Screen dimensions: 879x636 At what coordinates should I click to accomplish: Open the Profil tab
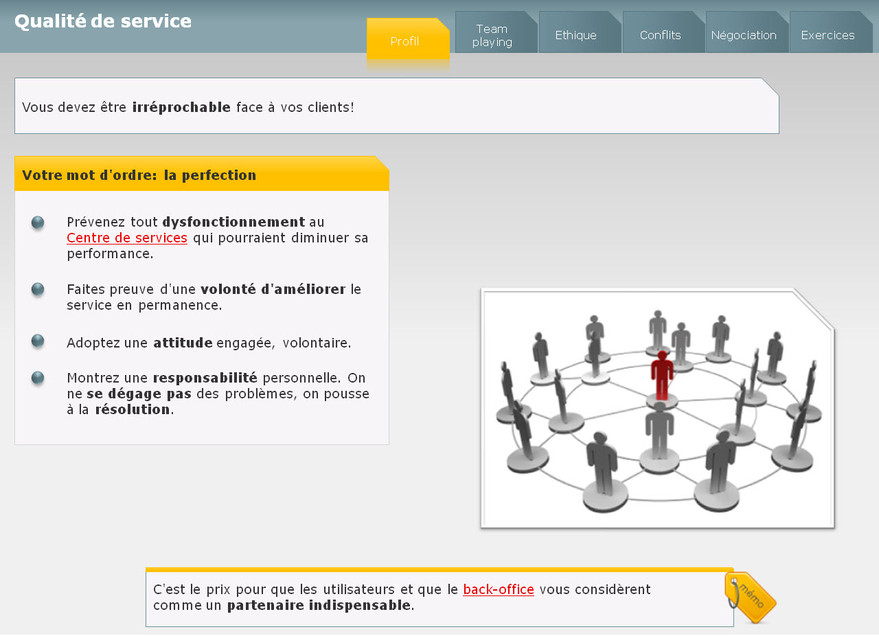(405, 41)
